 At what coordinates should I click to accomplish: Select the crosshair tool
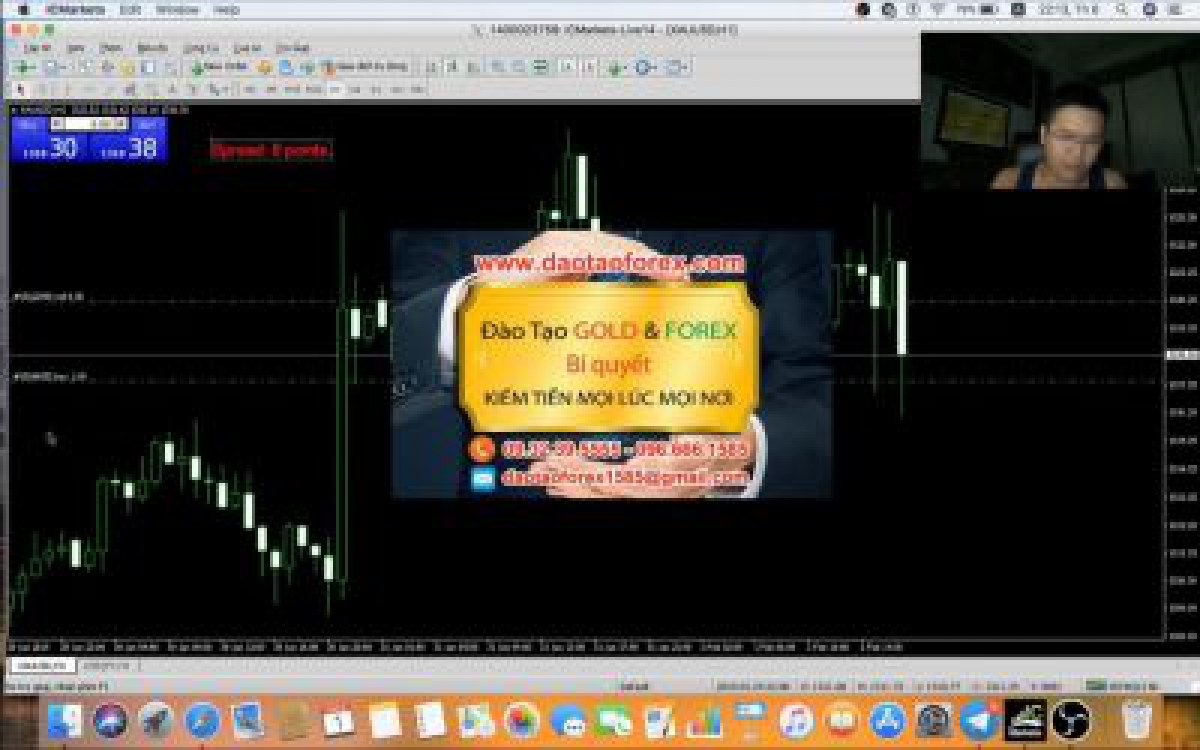pyautogui.click(x=42, y=89)
